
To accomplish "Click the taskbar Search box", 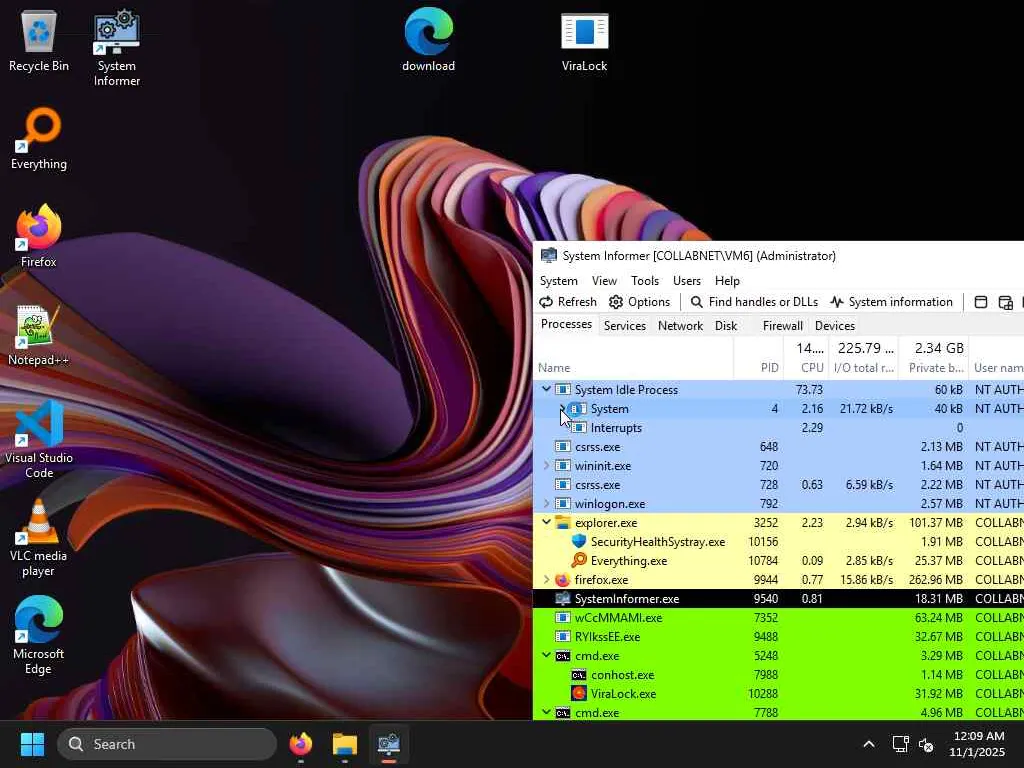I will click(166, 744).
